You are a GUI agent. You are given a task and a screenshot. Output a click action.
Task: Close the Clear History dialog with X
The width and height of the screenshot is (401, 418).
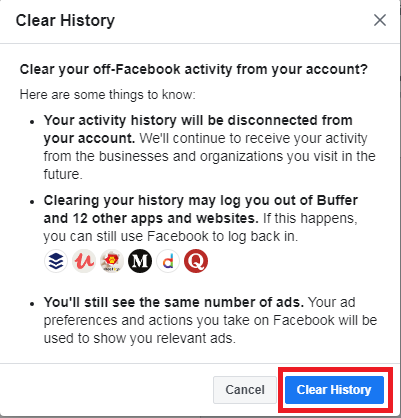click(x=380, y=20)
